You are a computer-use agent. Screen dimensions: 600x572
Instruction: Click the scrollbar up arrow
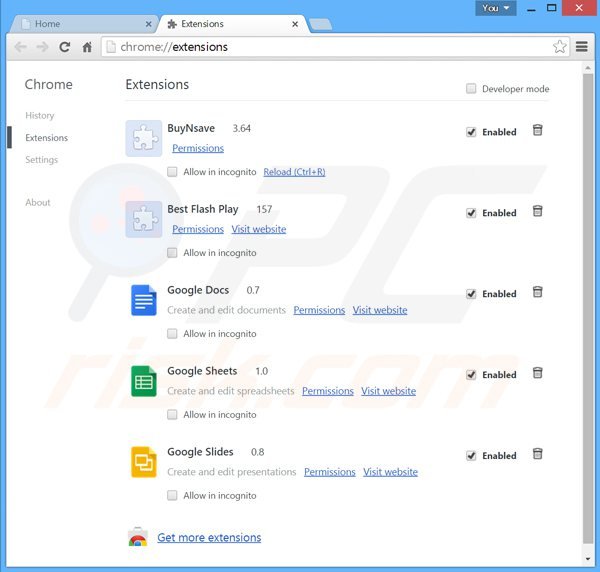coord(588,68)
